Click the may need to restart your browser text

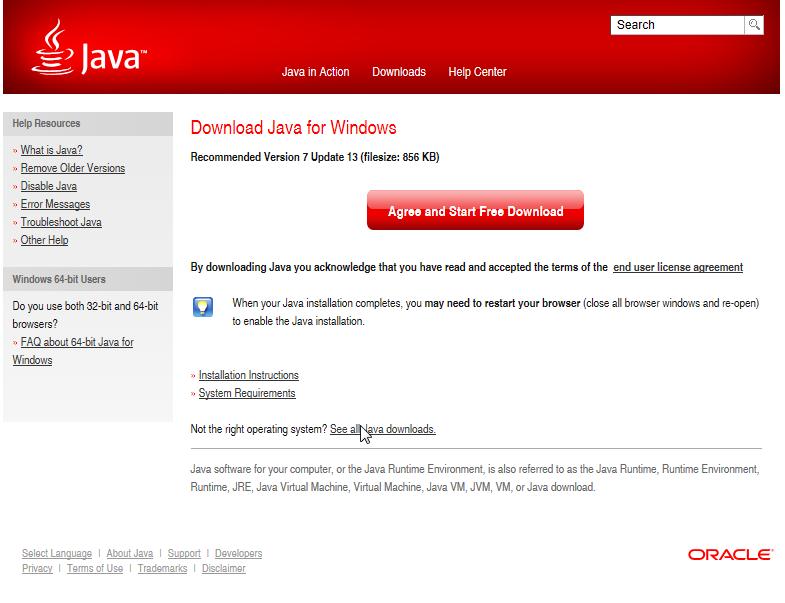pos(502,304)
